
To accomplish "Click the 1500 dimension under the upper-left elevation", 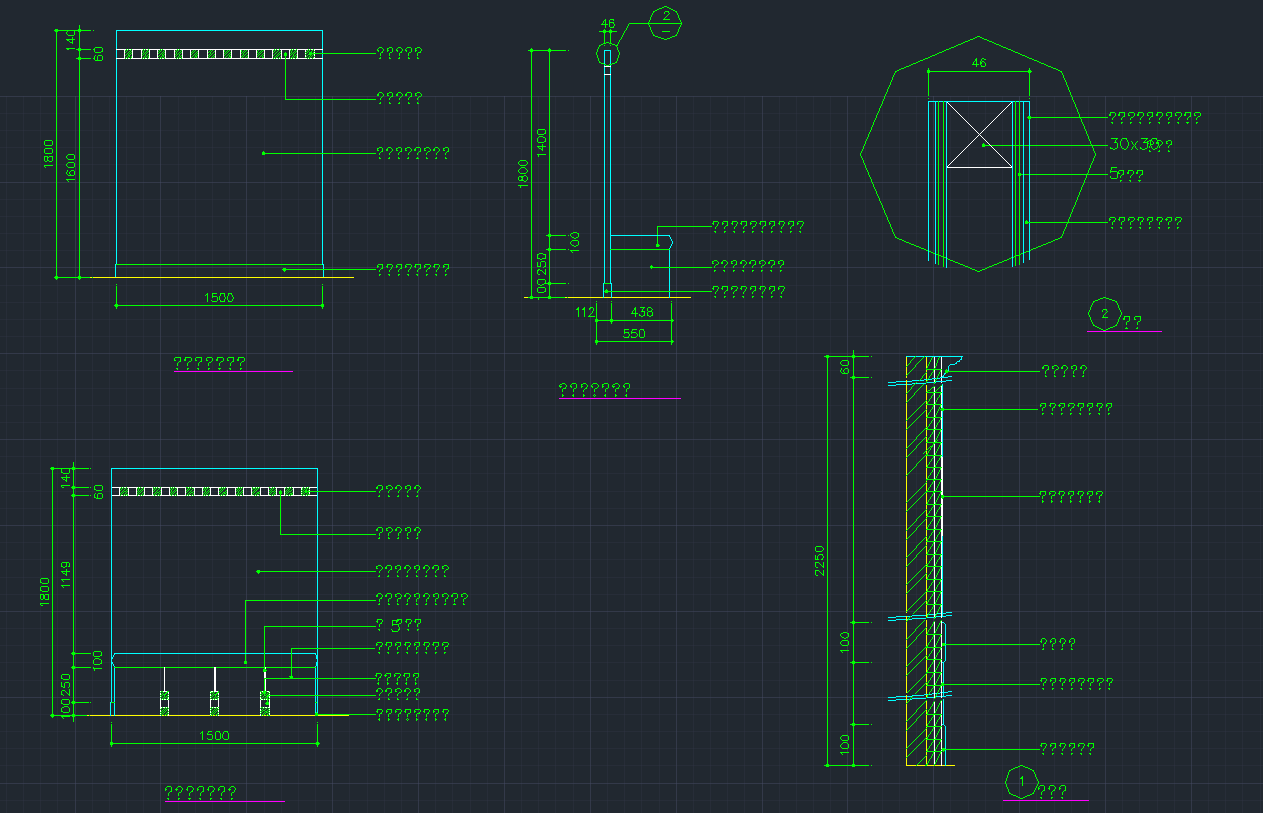I will [x=218, y=297].
